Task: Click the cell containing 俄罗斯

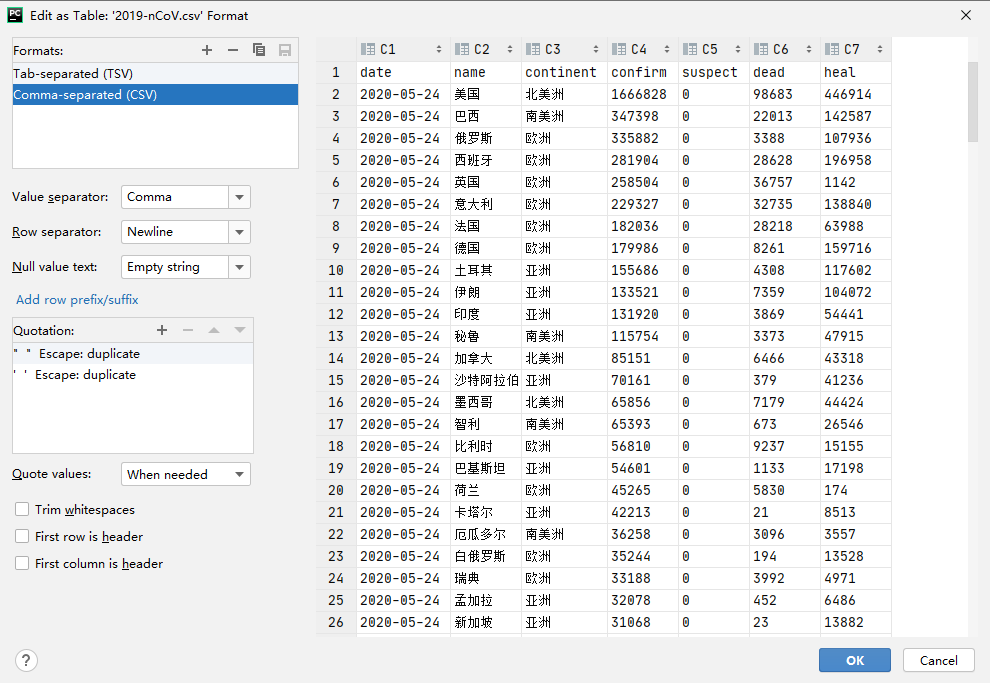Action: click(x=486, y=138)
